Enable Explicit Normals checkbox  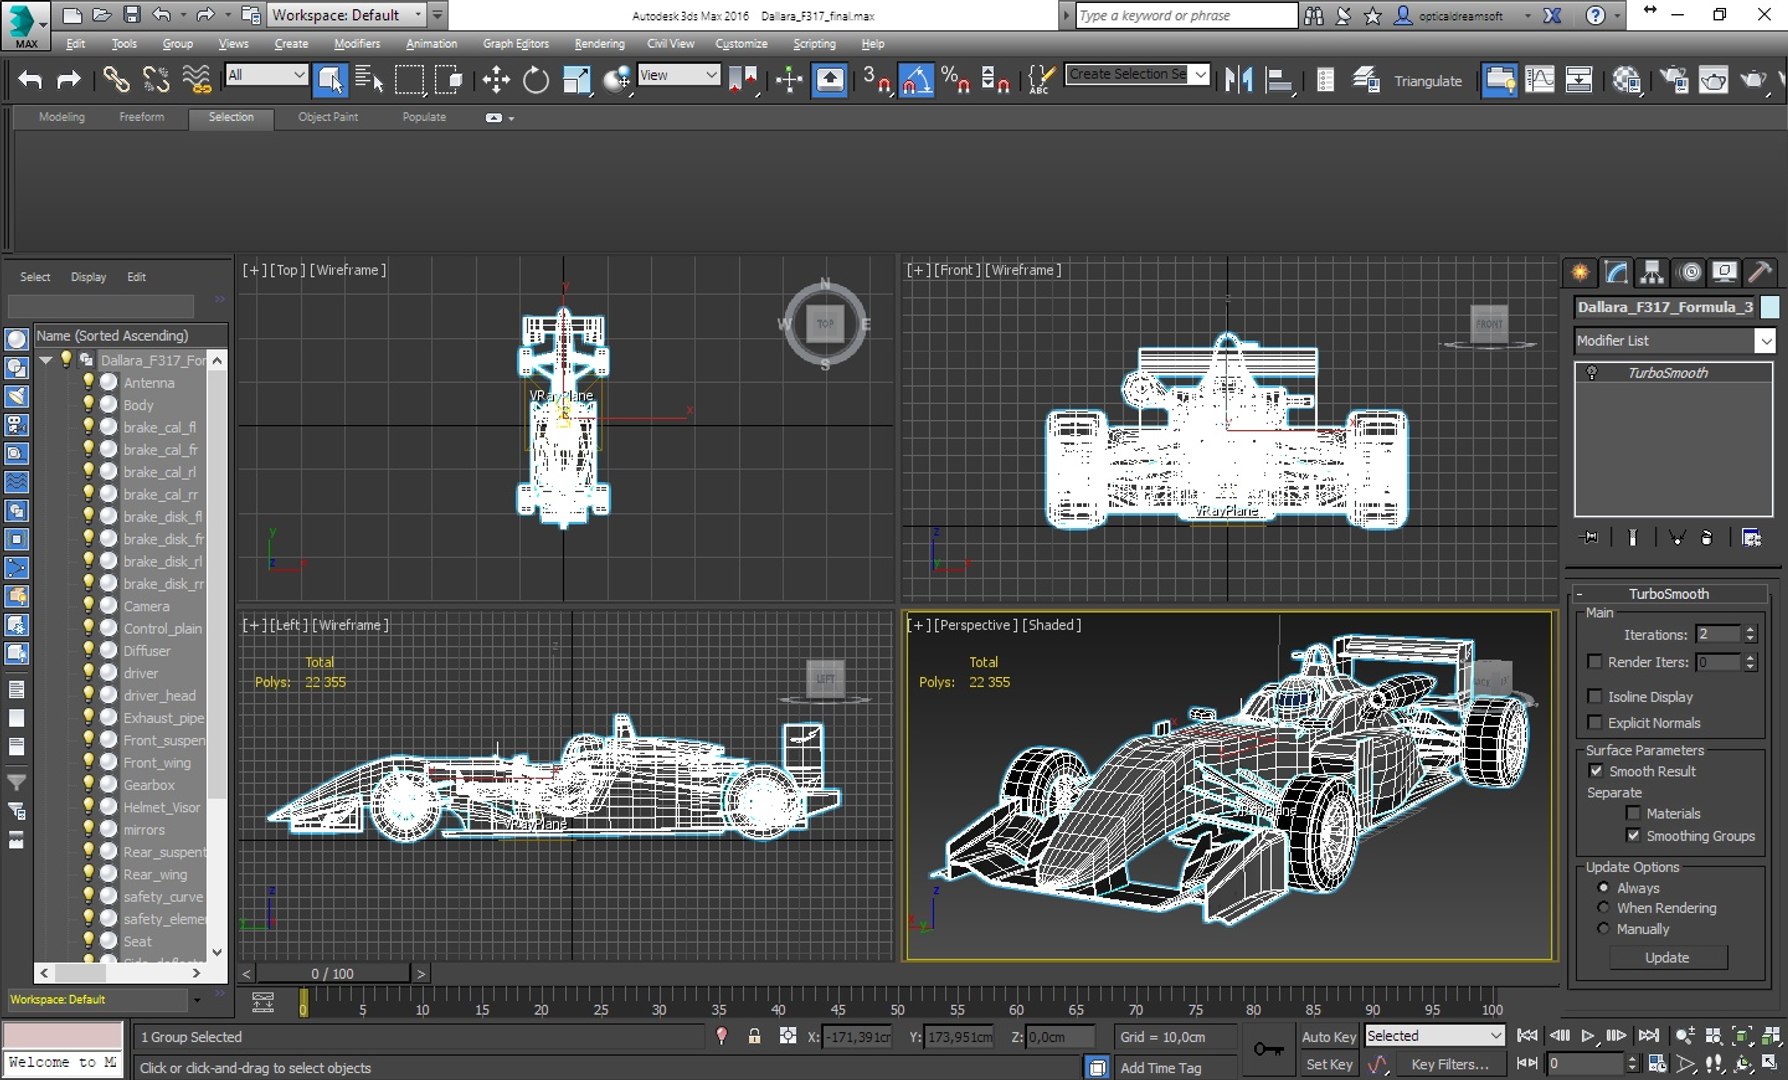tap(1595, 722)
